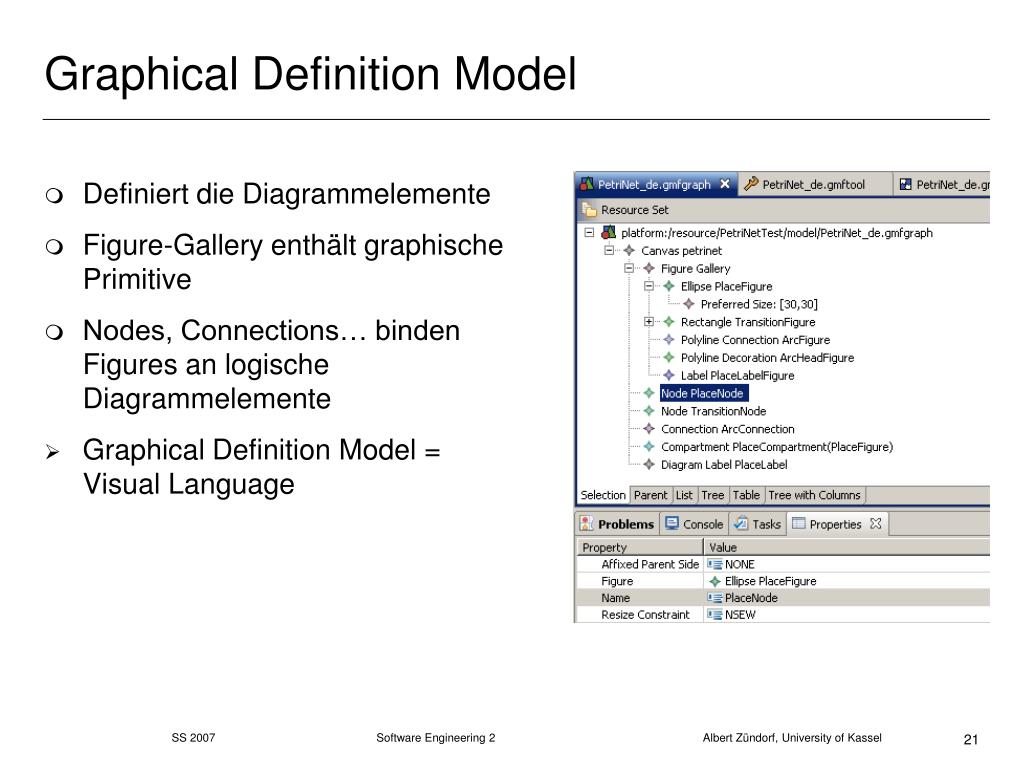Select Label PlaceLabelFigure tree item
The image size is (1024, 768).
(x=737, y=376)
